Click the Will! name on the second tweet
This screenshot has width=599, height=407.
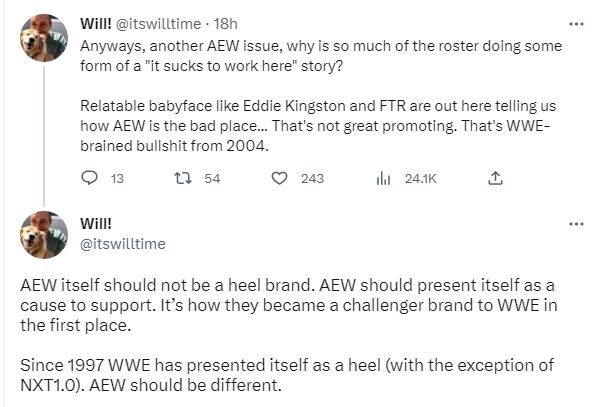pos(96,224)
